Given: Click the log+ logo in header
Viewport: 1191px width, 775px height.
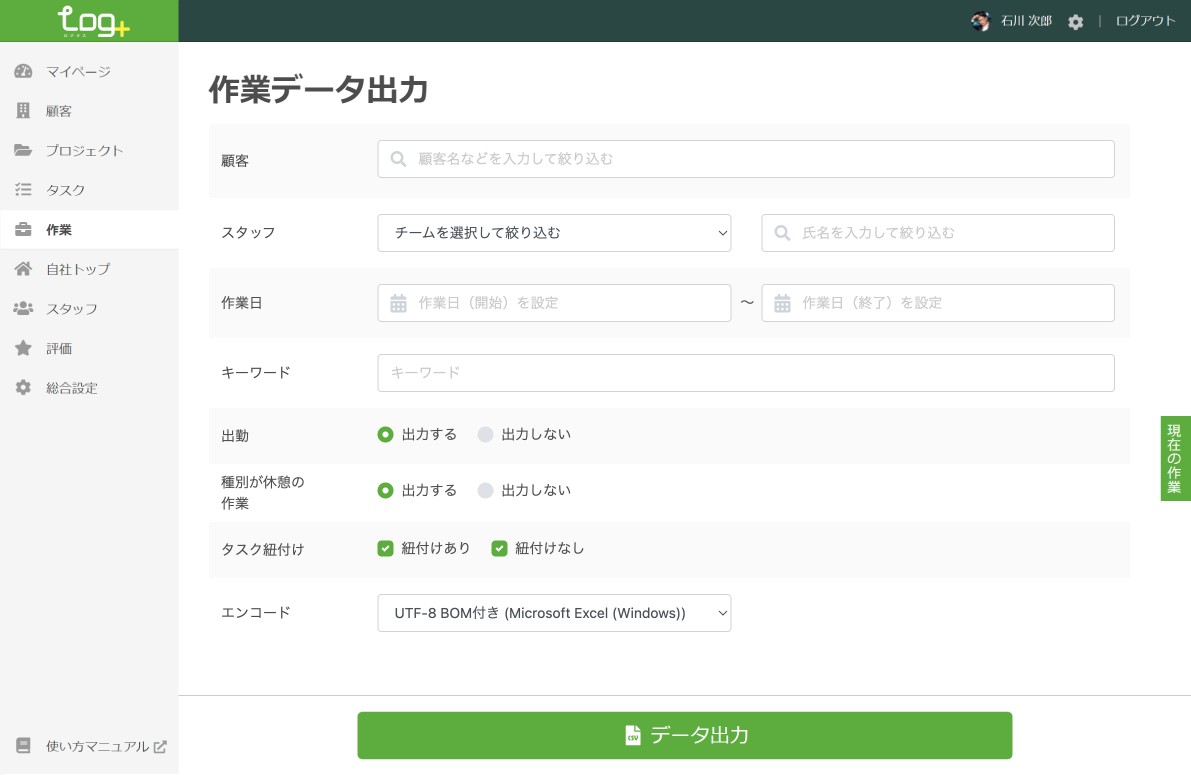Looking at the screenshot, I should click(x=93, y=21).
